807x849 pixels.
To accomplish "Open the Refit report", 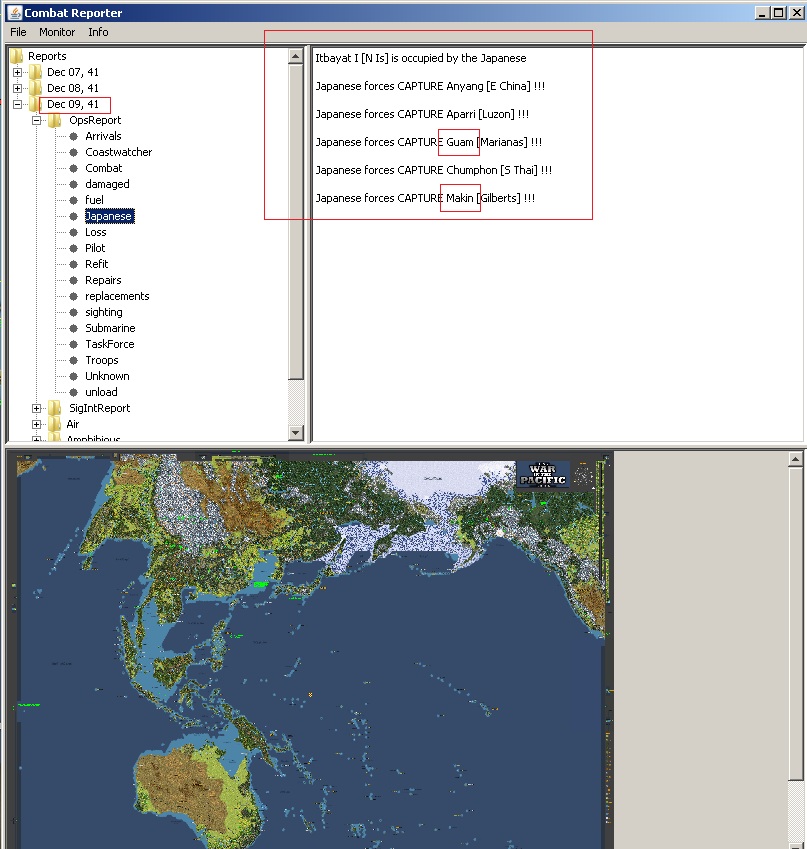I will (96, 264).
